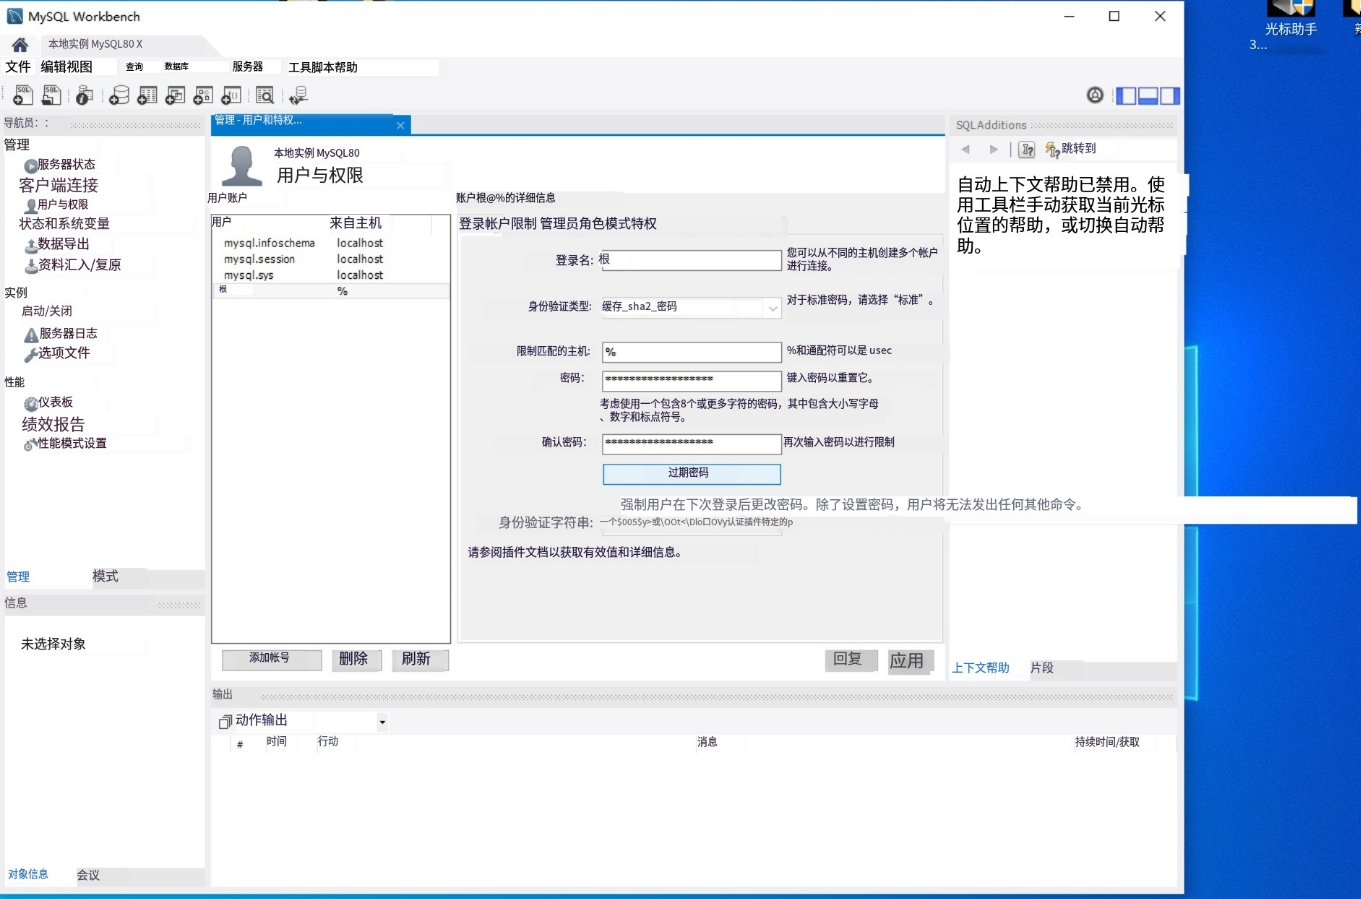
Task: Click the 添加帐号 button
Action: pyautogui.click(x=272, y=659)
